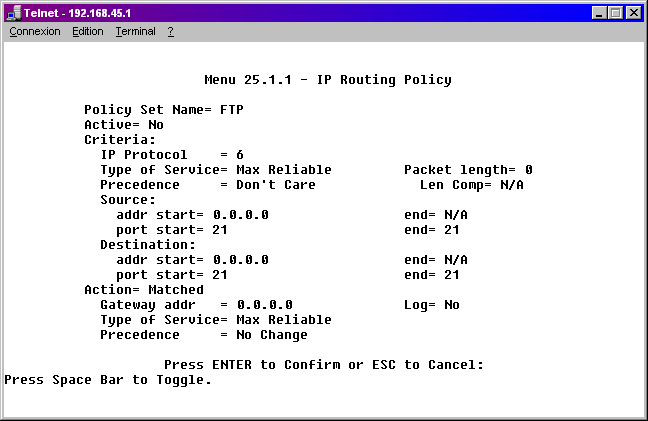648x421 pixels.
Task: Open the Connexion menu
Action: [x=35, y=31]
